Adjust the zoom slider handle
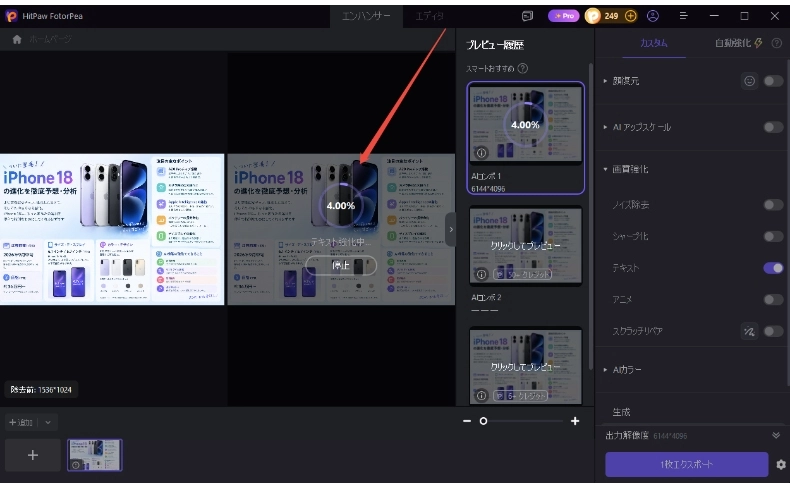The height and width of the screenshot is (488, 790). click(x=483, y=421)
